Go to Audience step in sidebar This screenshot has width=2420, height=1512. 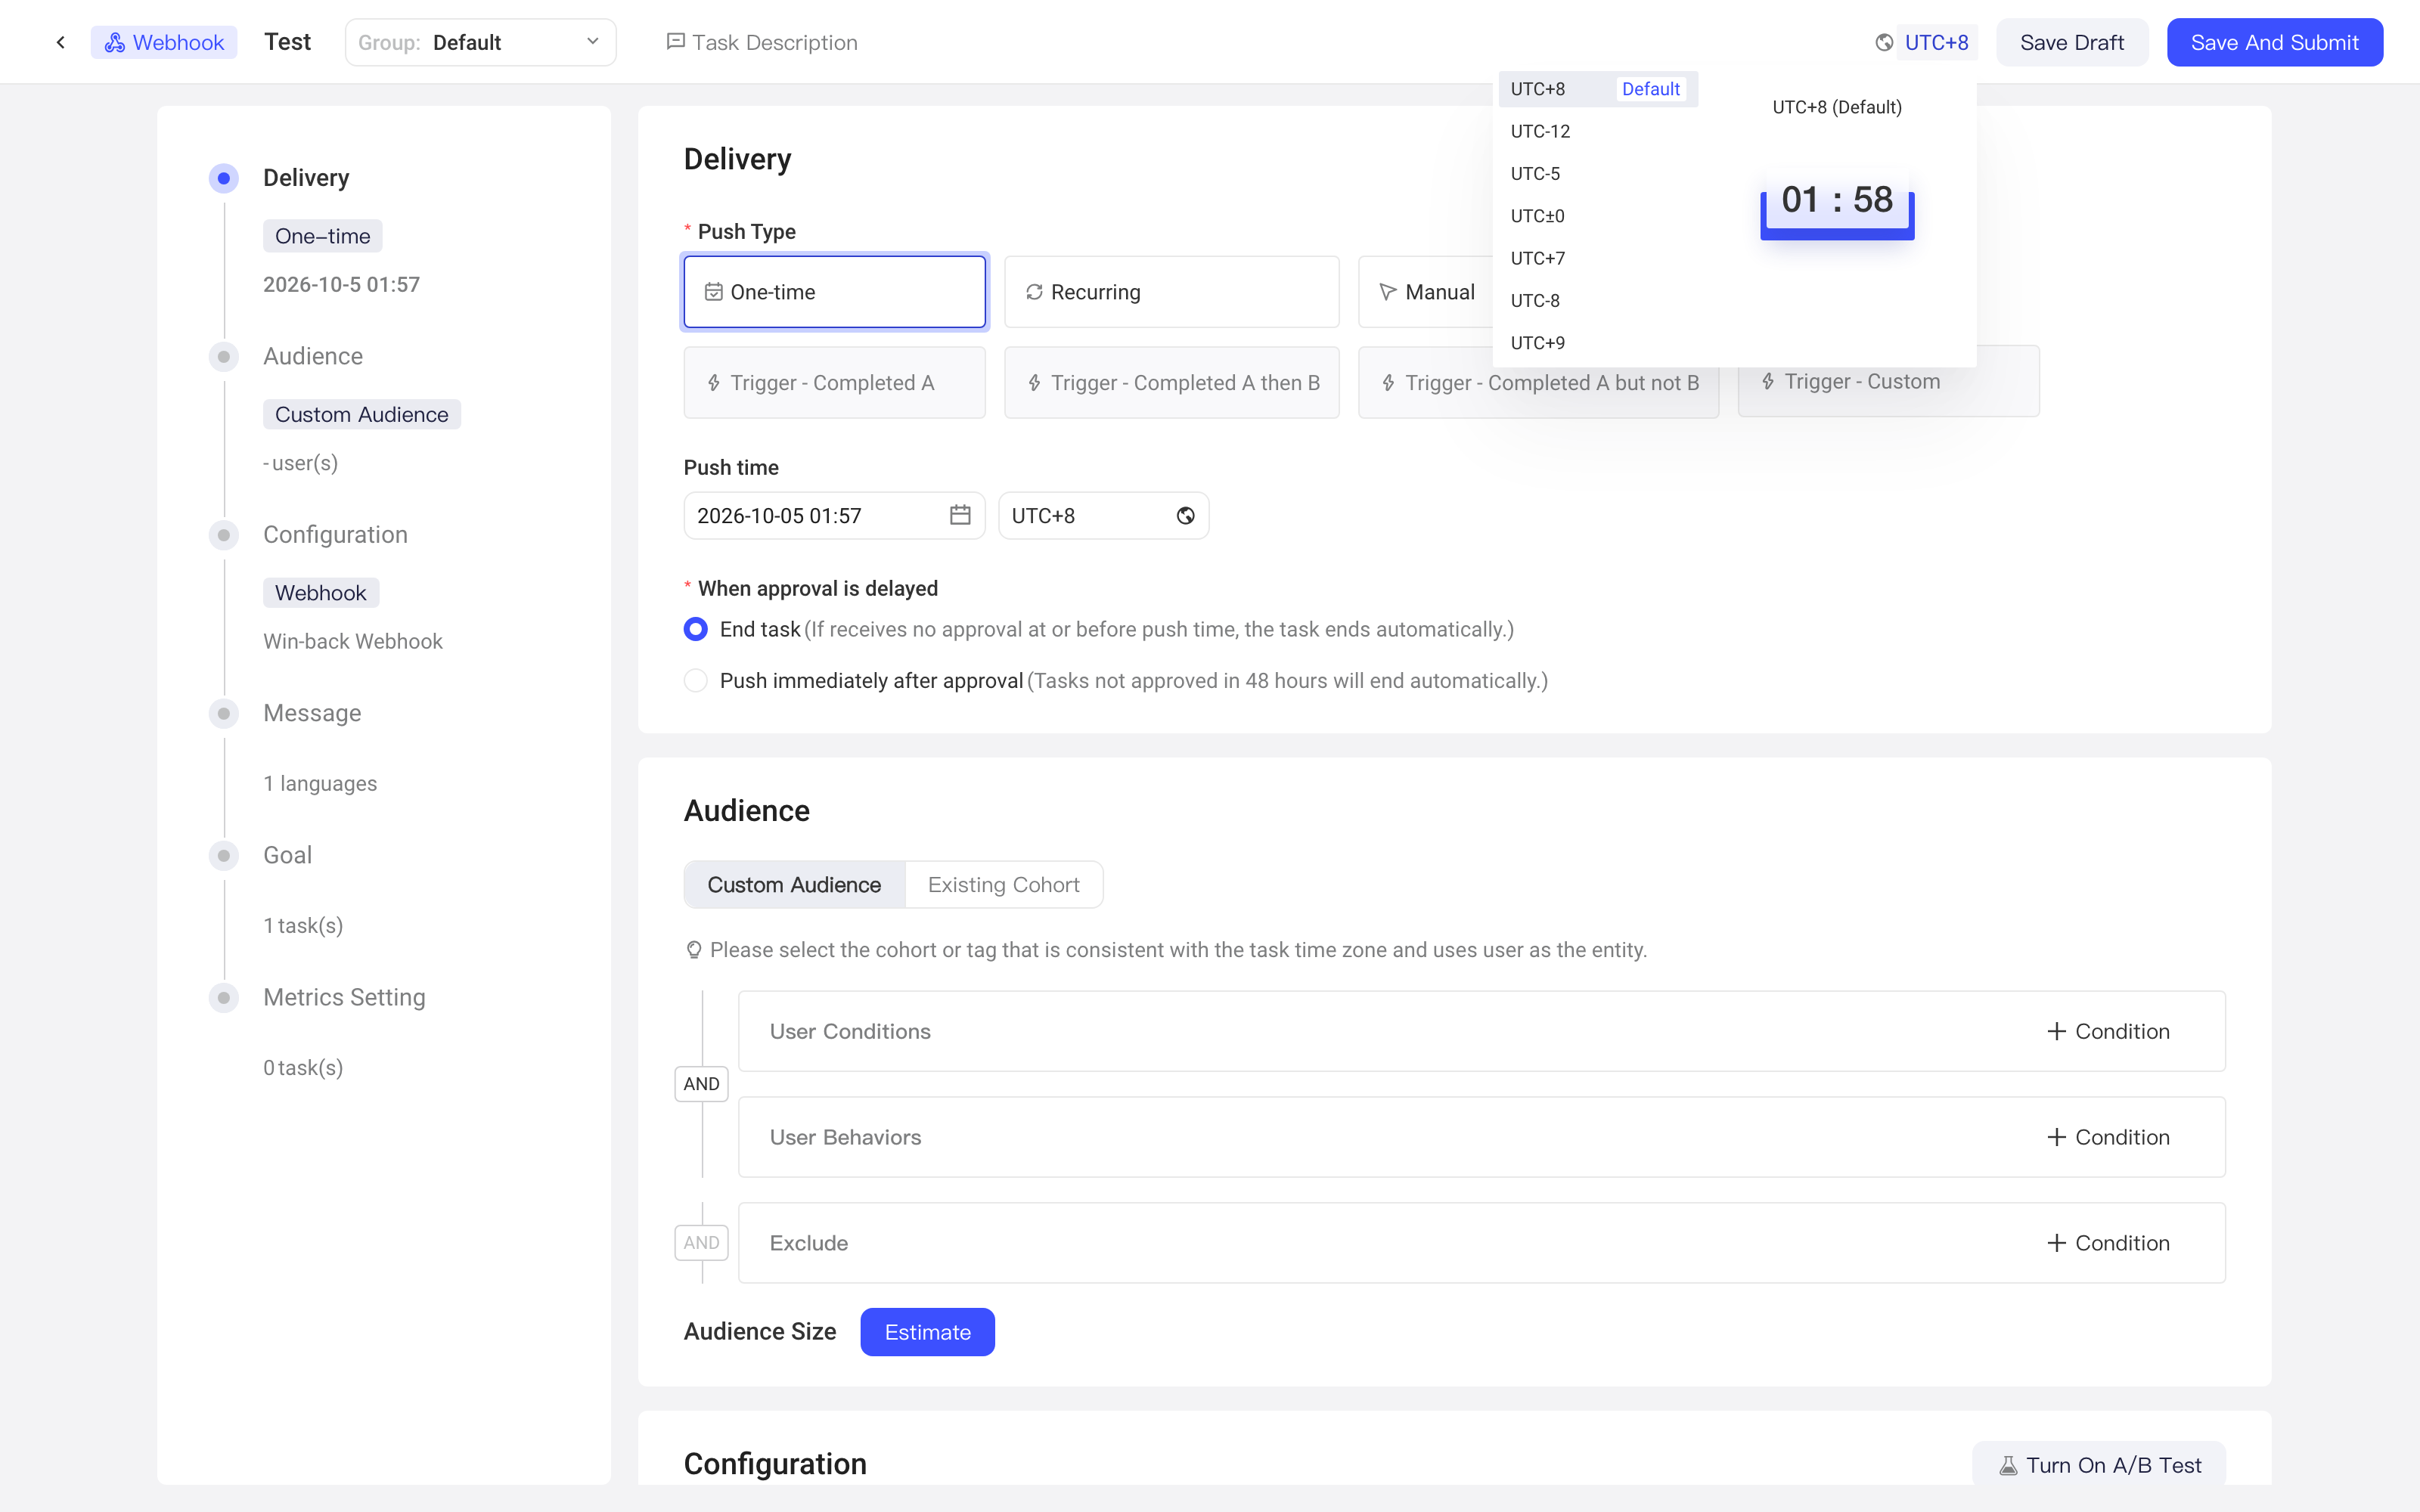(312, 356)
